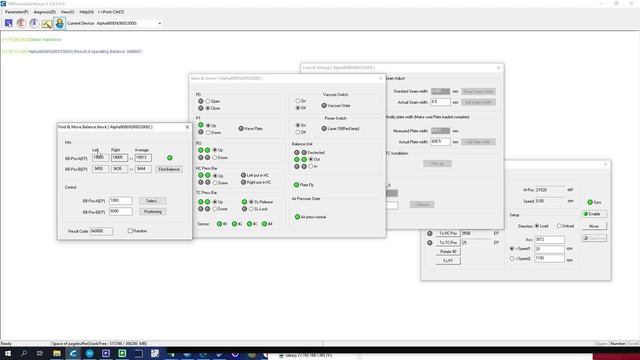Click Right put in HC indicator

[243, 182]
